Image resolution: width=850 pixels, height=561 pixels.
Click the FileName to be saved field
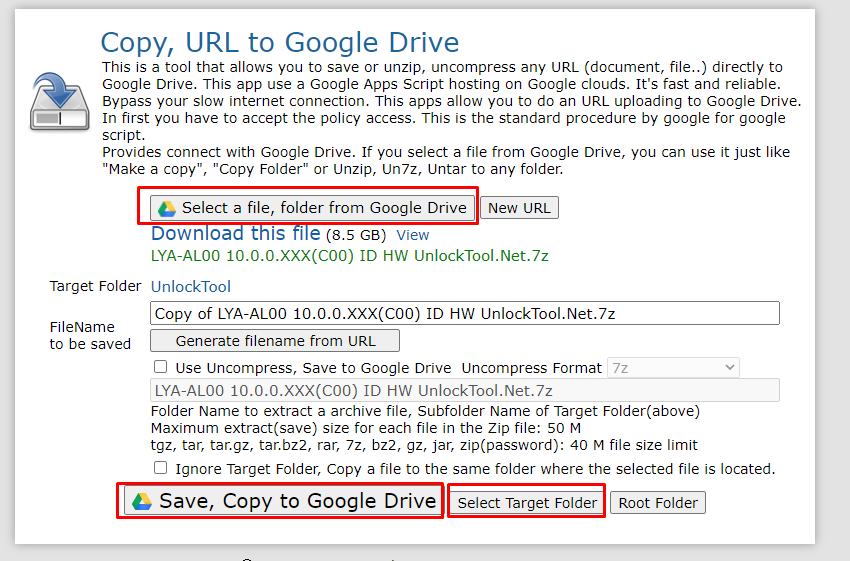tap(465, 313)
